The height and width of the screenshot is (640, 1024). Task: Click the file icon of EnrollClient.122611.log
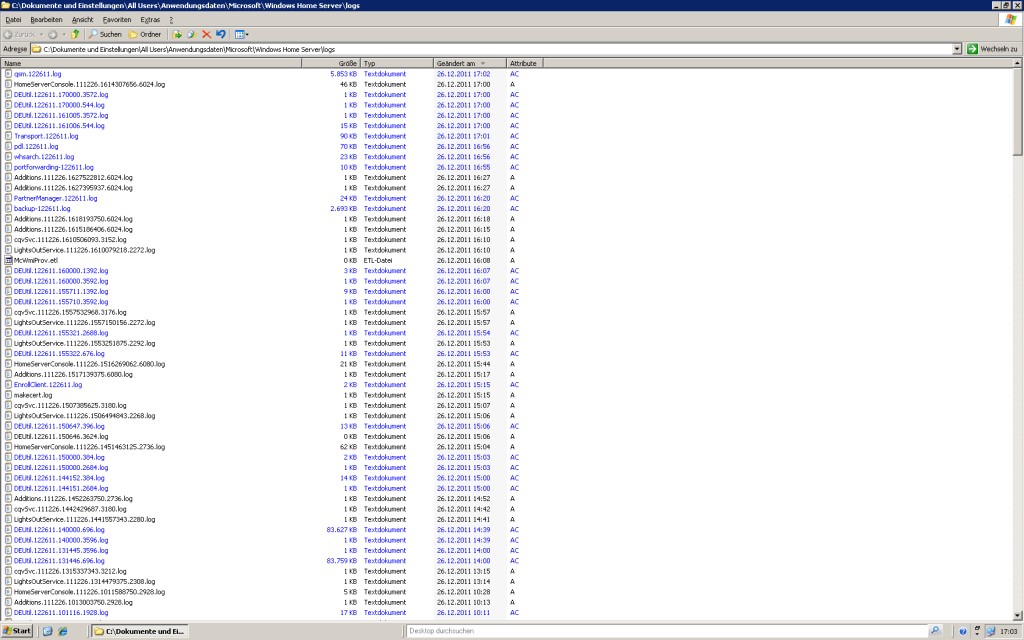point(8,385)
